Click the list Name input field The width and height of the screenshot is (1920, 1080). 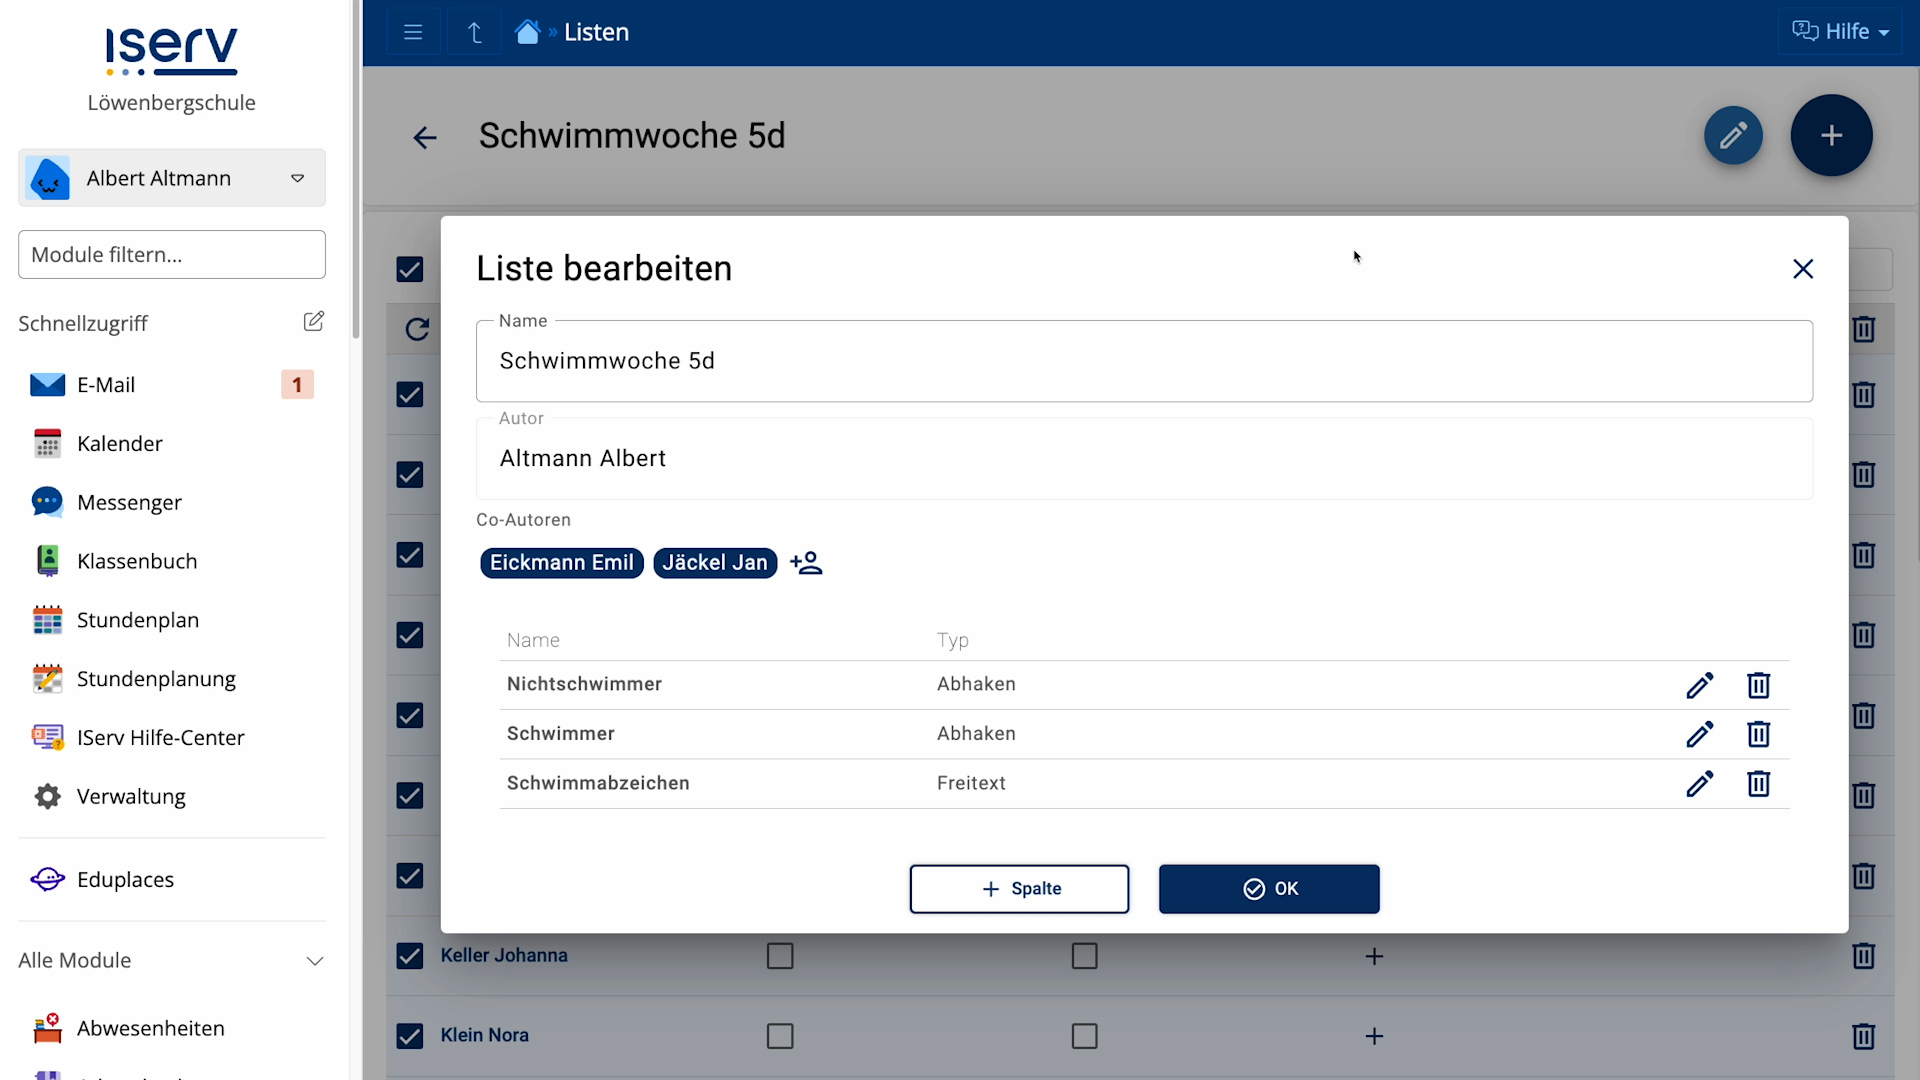[x=1143, y=361]
